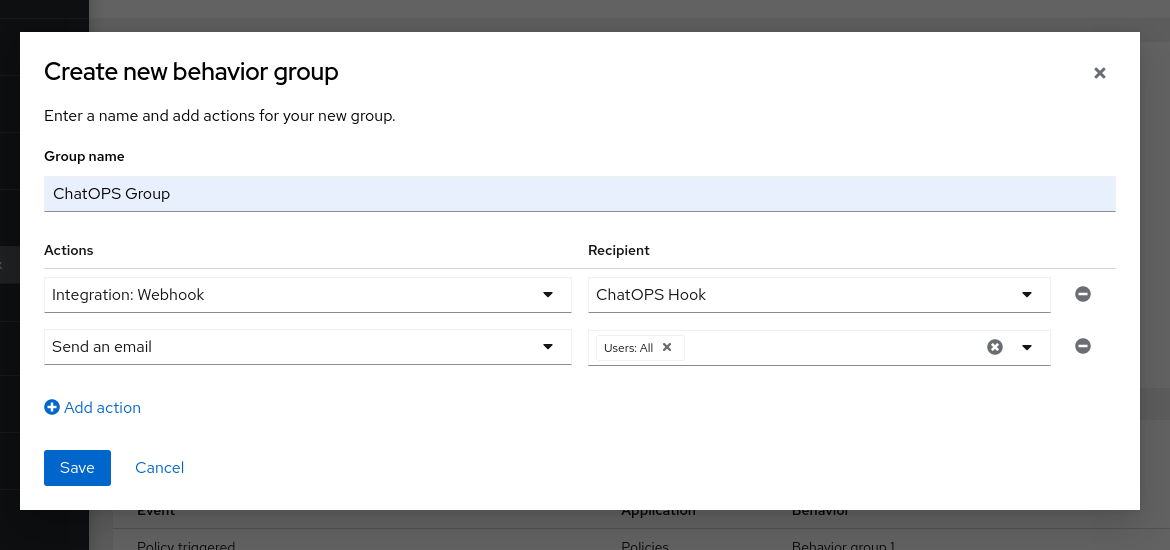Click the caret arrow beside Integration: Webhook
The width and height of the screenshot is (1170, 550).
[x=547, y=295]
